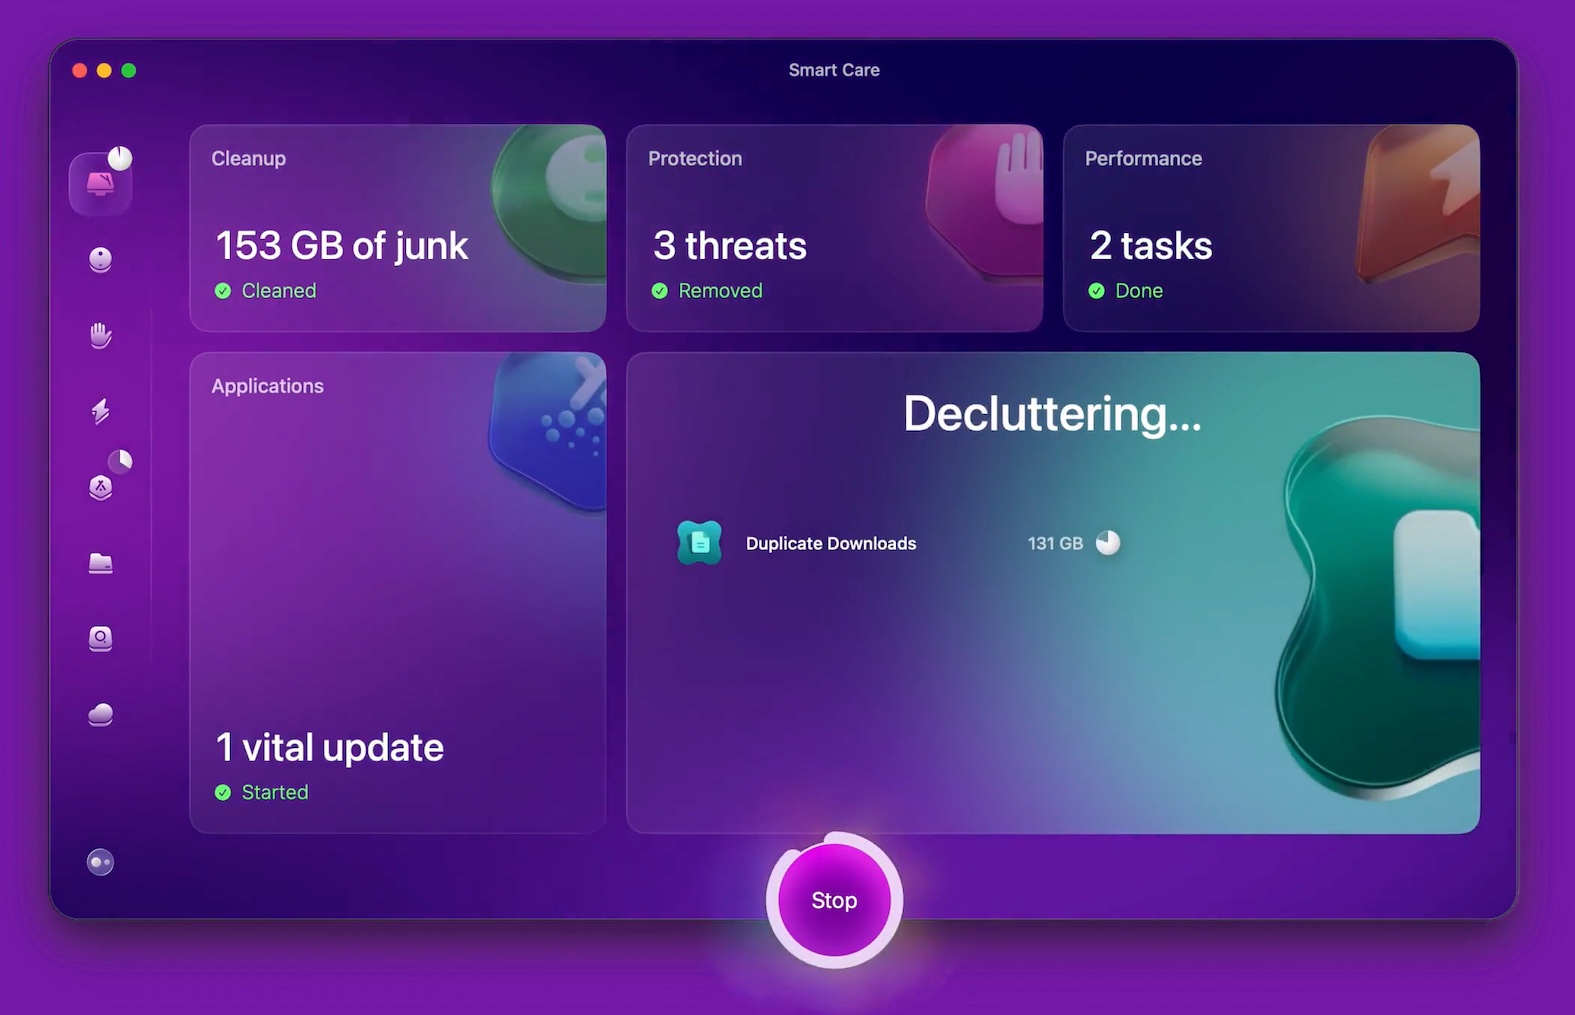The height and width of the screenshot is (1015, 1575).
Task: Click the Duplicate Downloads progress indicator
Action: tap(1108, 543)
